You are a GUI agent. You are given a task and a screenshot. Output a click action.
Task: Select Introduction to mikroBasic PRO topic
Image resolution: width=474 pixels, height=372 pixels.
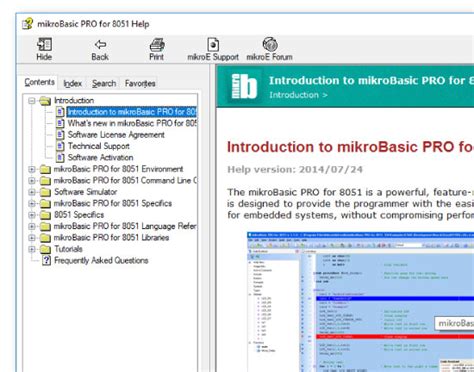pyautogui.click(x=132, y=112)
